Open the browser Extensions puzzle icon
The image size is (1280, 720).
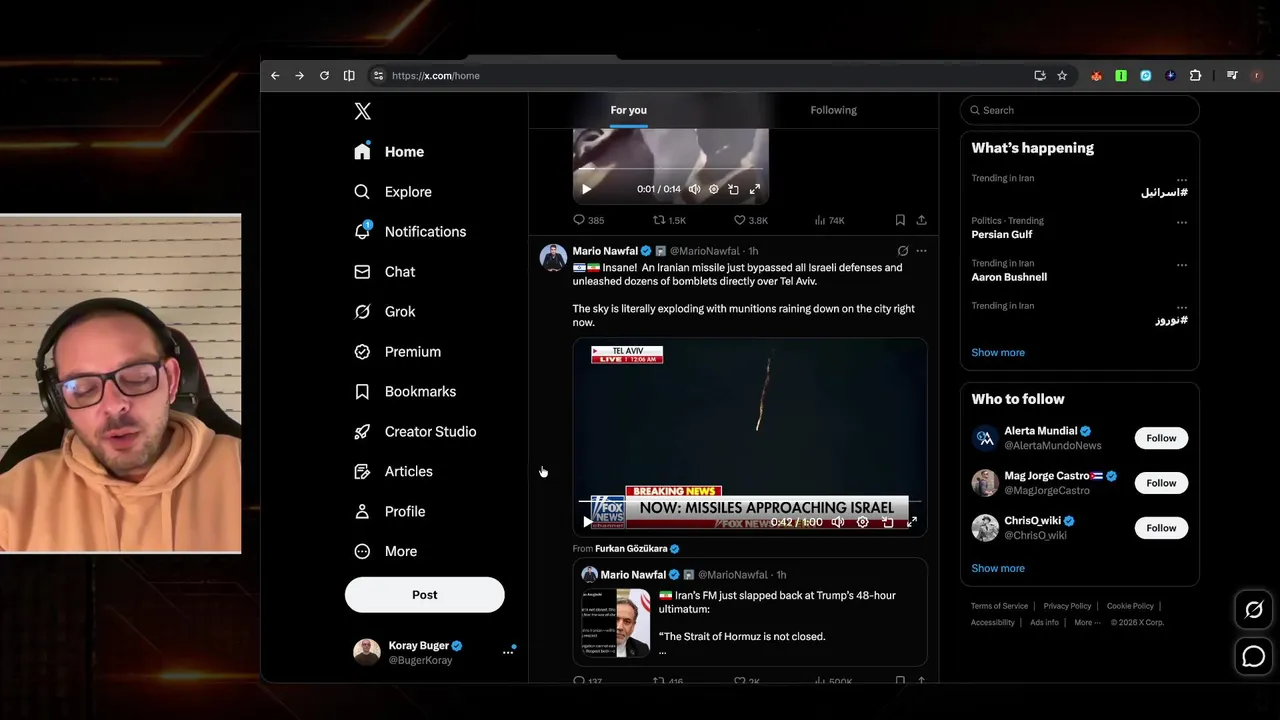[1195, 76]
